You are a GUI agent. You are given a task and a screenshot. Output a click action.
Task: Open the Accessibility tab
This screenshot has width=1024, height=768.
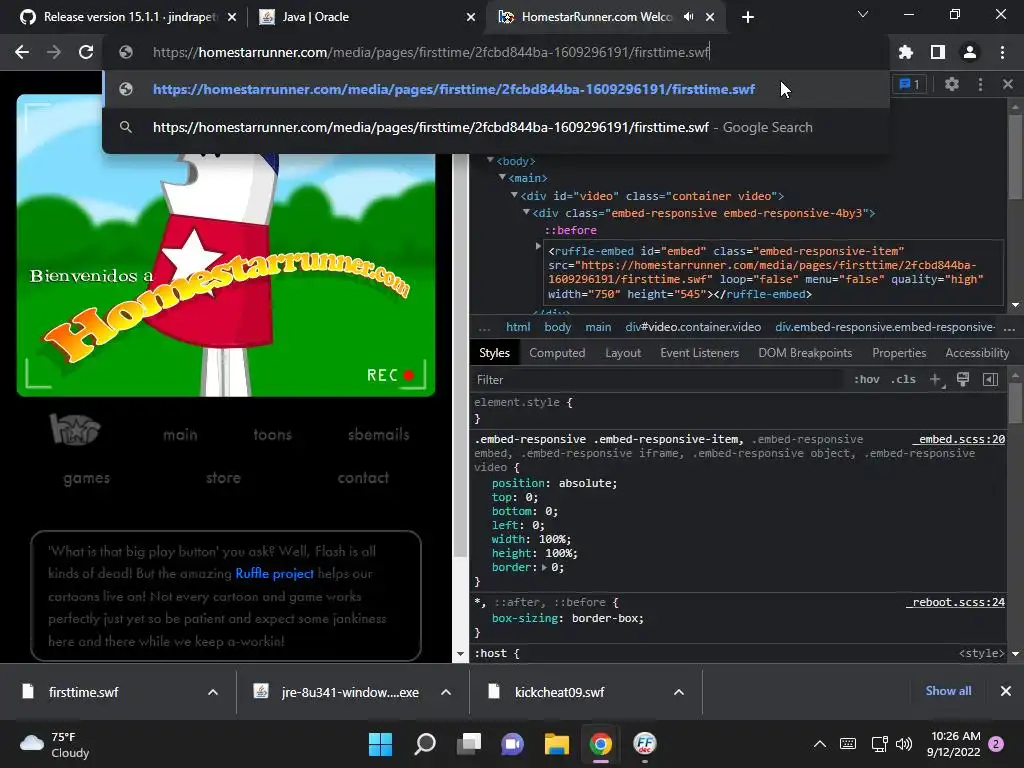(x=977, y=353)
